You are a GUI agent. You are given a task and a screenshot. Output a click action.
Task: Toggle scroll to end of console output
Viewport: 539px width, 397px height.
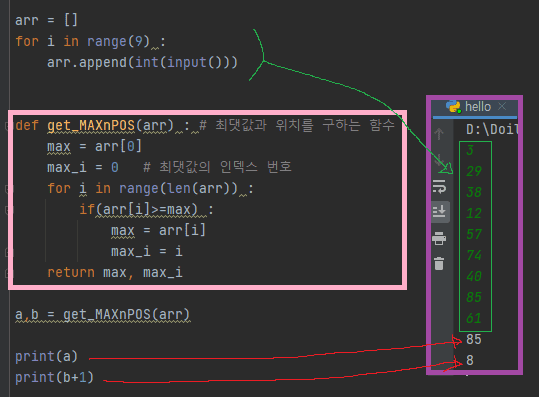click(x=439, y=211)
